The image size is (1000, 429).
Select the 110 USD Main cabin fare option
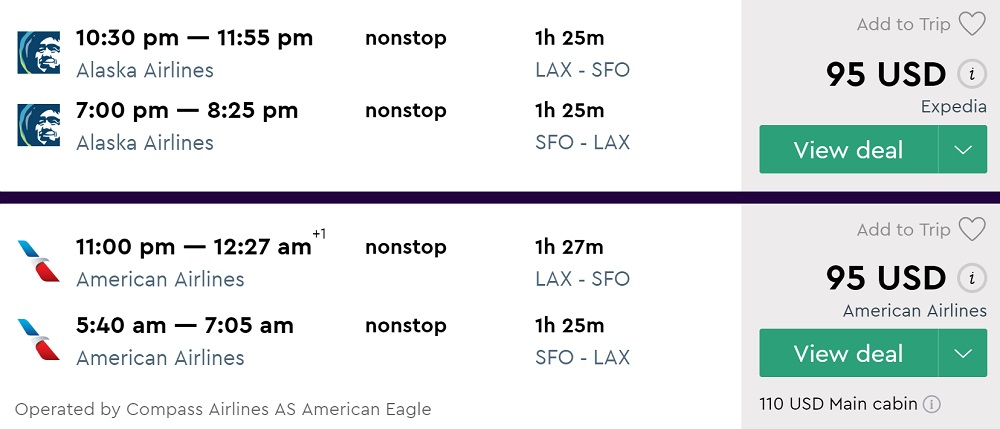pos(838,405)
